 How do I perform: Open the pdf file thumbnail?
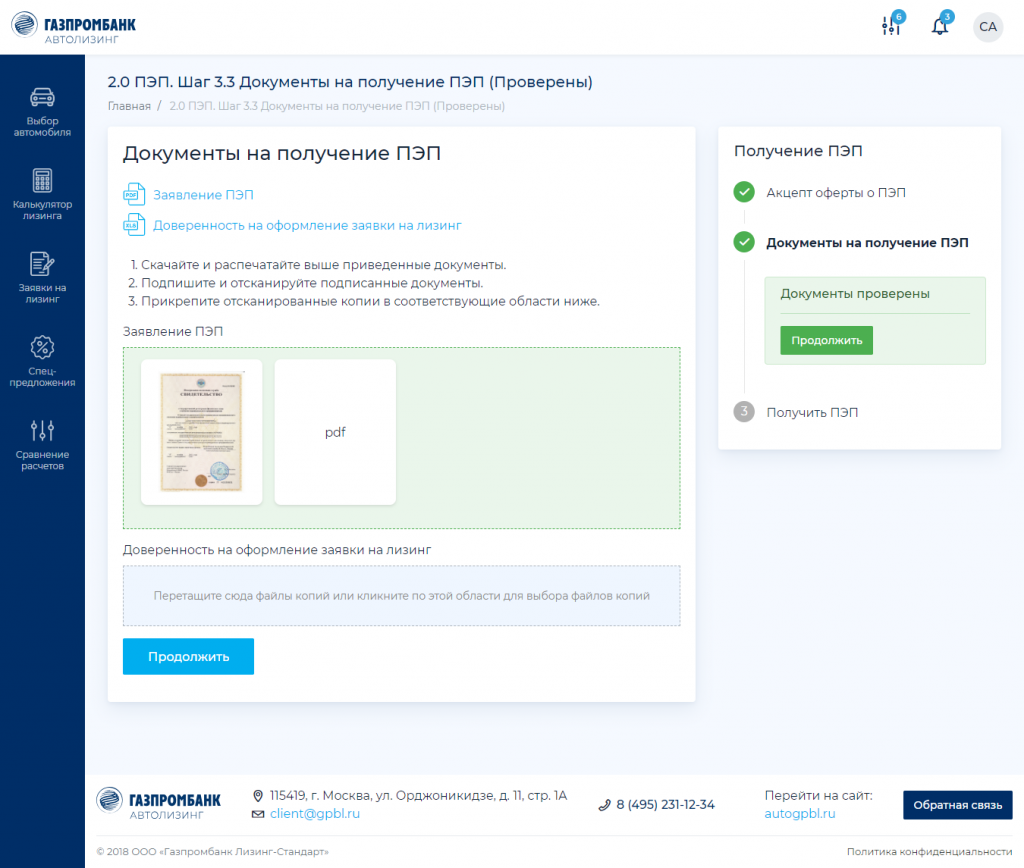335,432
